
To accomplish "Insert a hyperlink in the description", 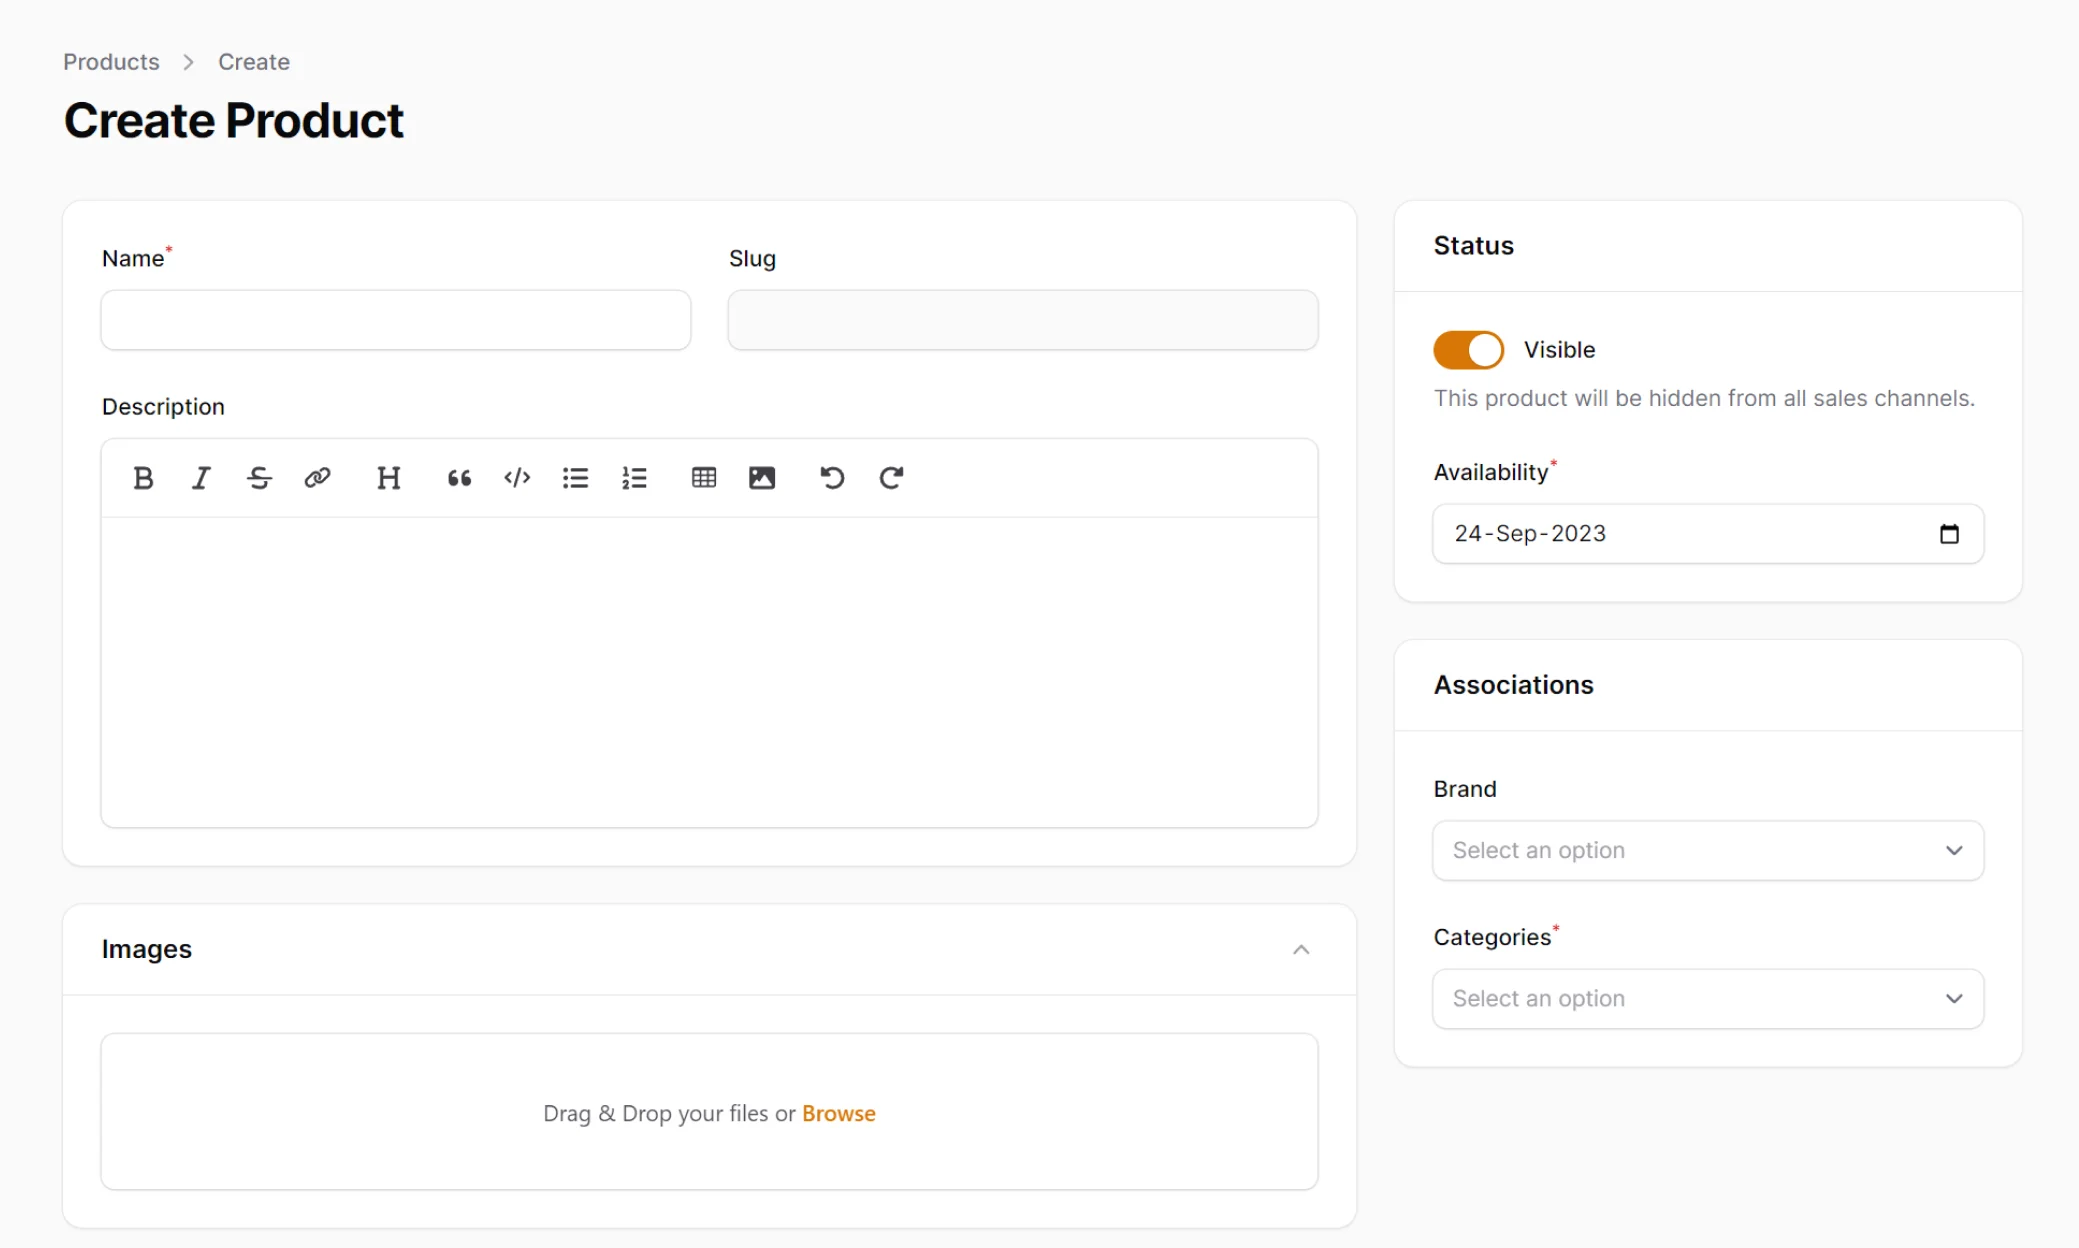I will point(317,478).
